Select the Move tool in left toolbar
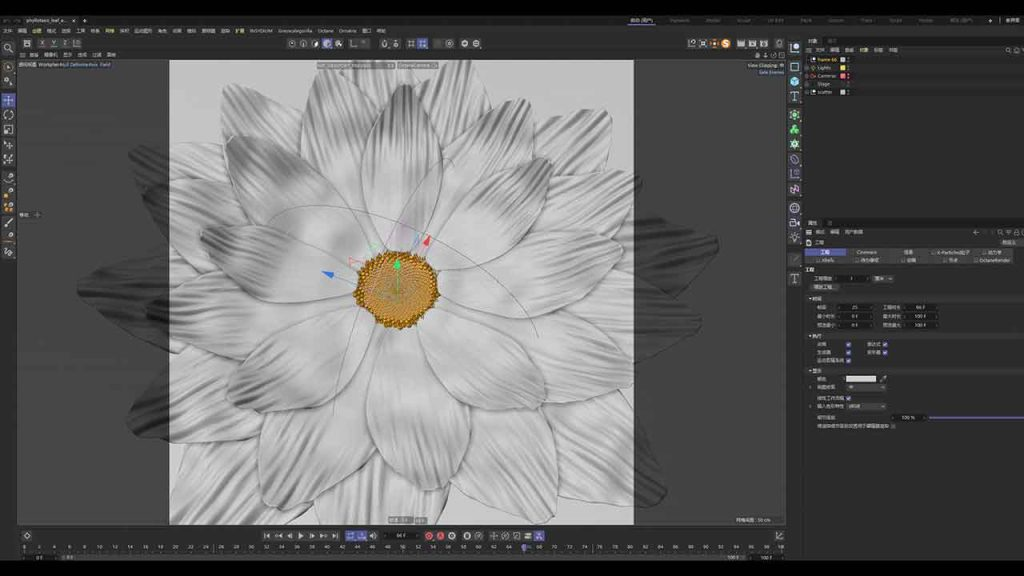Screen dimensions: 1024x576 pyautogui.click(x=8, y=101)
